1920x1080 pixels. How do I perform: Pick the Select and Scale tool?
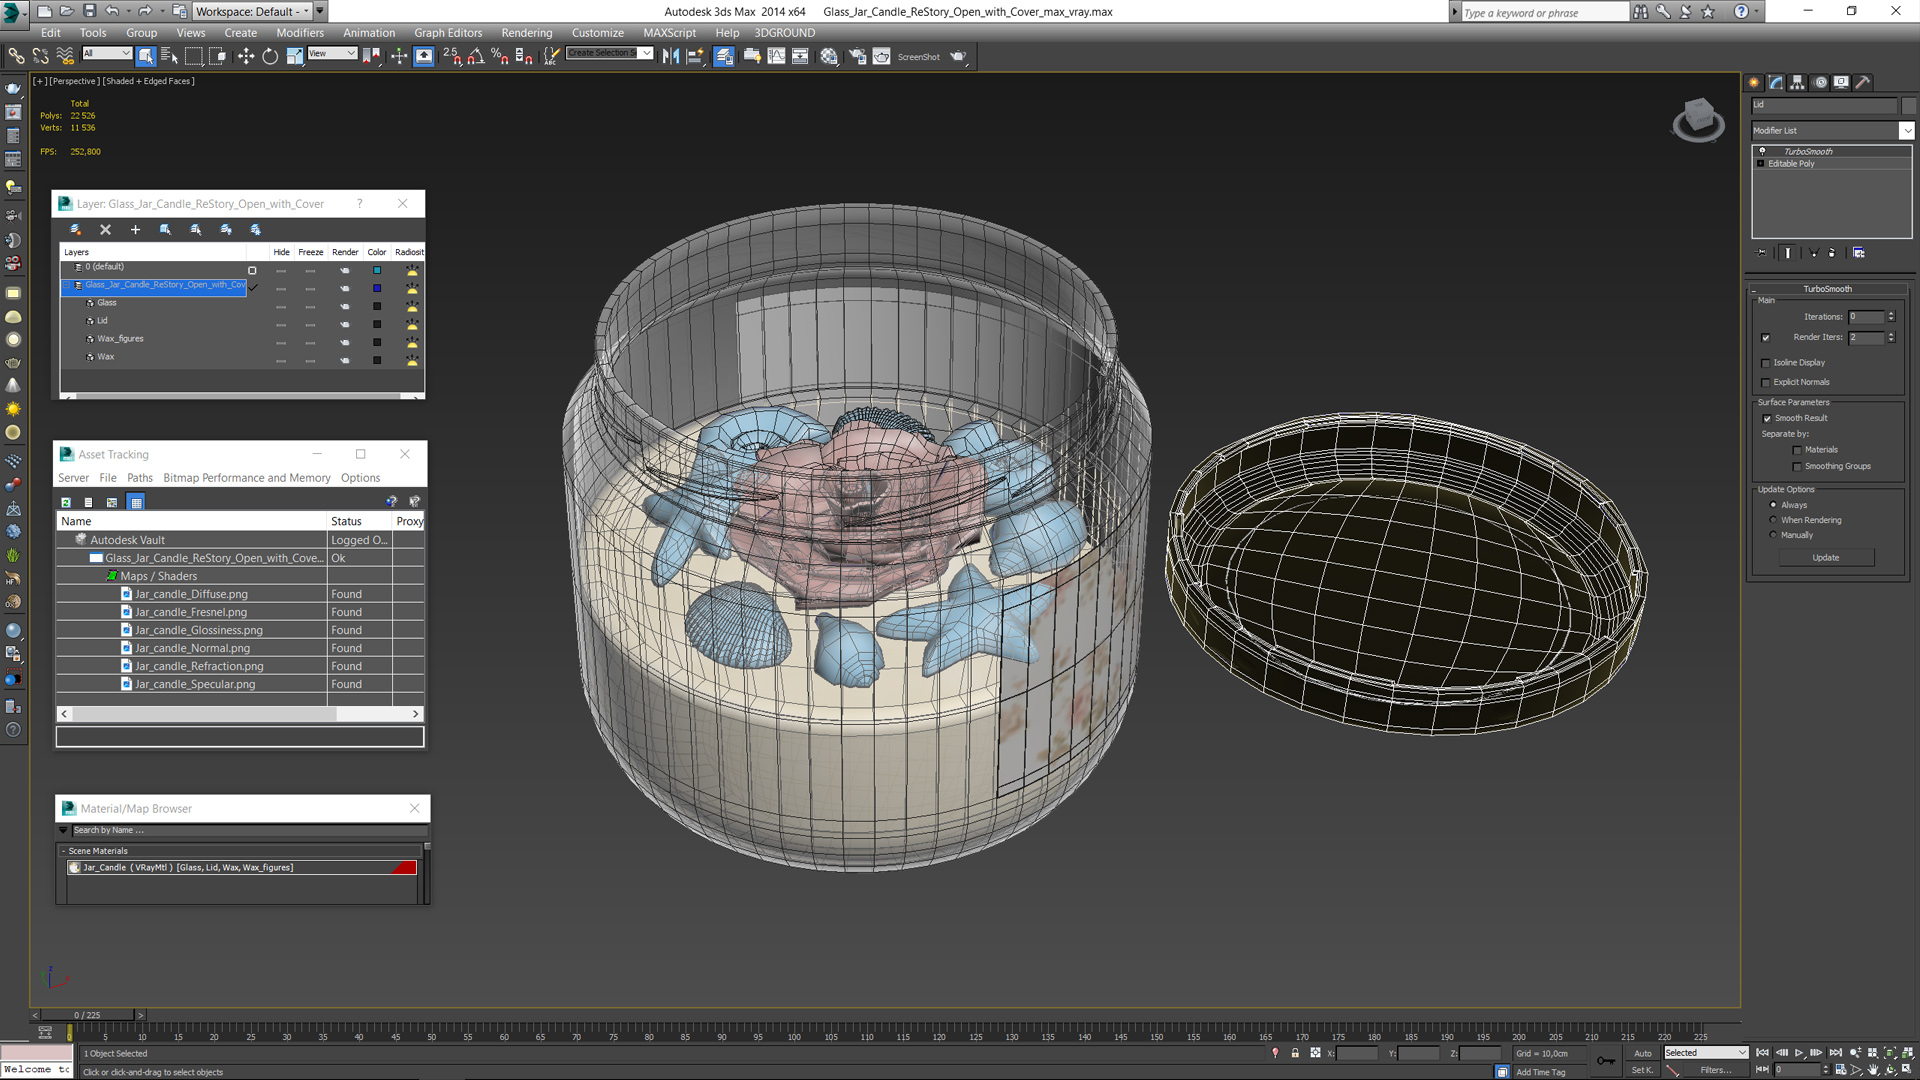(x=294, y=56)
